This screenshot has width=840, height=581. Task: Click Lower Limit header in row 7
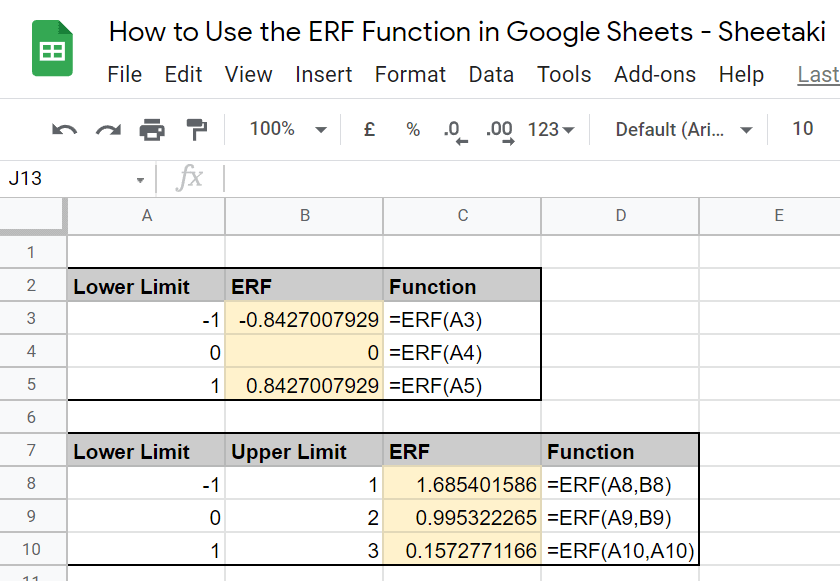pyautogui.click(x=146, y=451)
